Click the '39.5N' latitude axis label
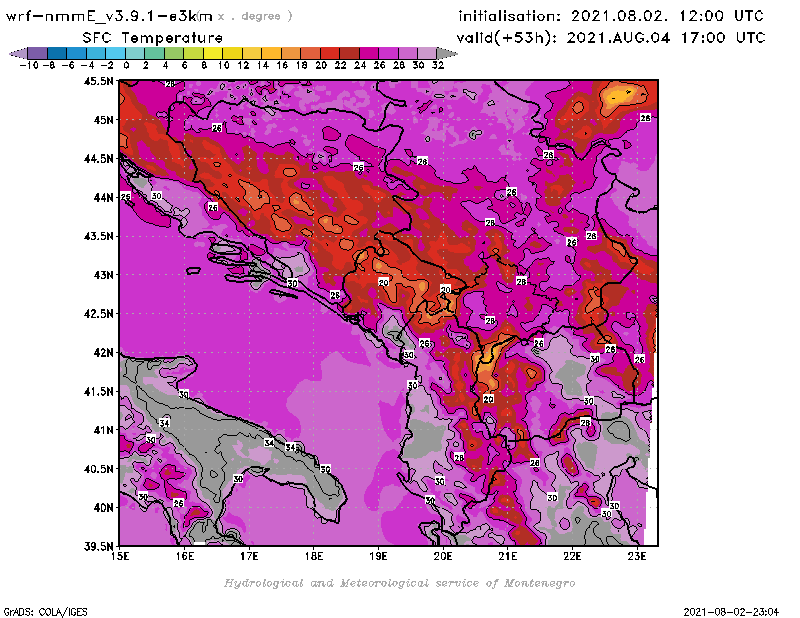 point(98,547)
